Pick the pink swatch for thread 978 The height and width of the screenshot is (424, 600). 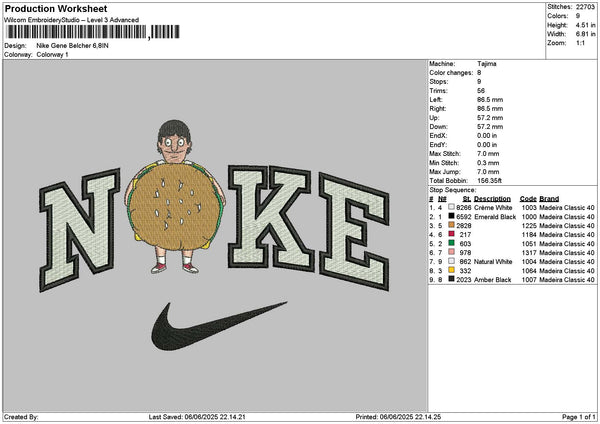point(451,253)
